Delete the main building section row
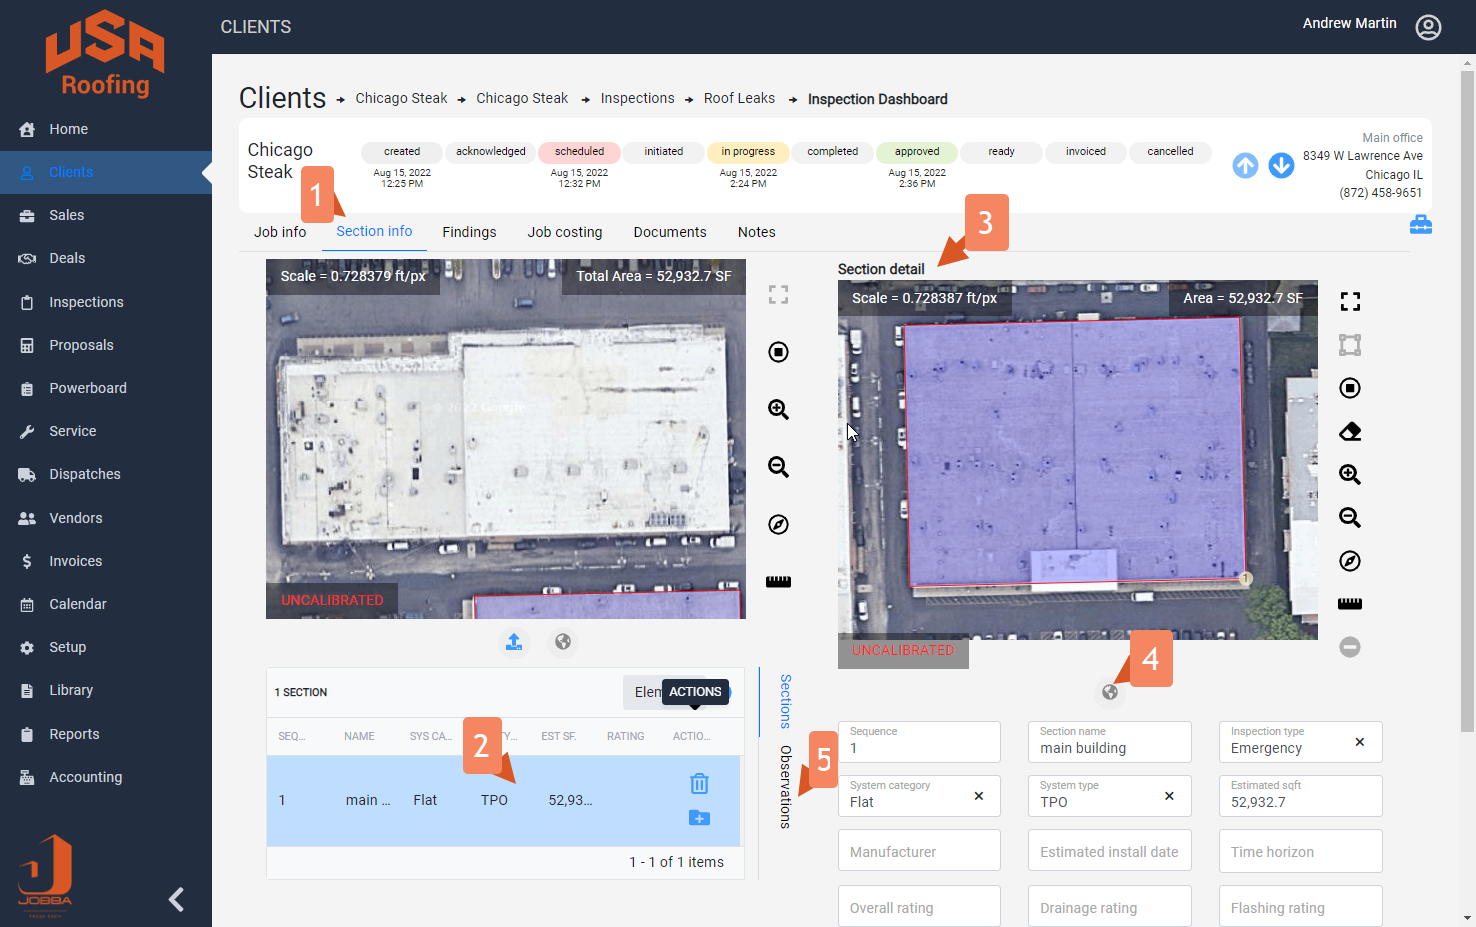The height and width of the screenshot is (927, 1476). 699,783
